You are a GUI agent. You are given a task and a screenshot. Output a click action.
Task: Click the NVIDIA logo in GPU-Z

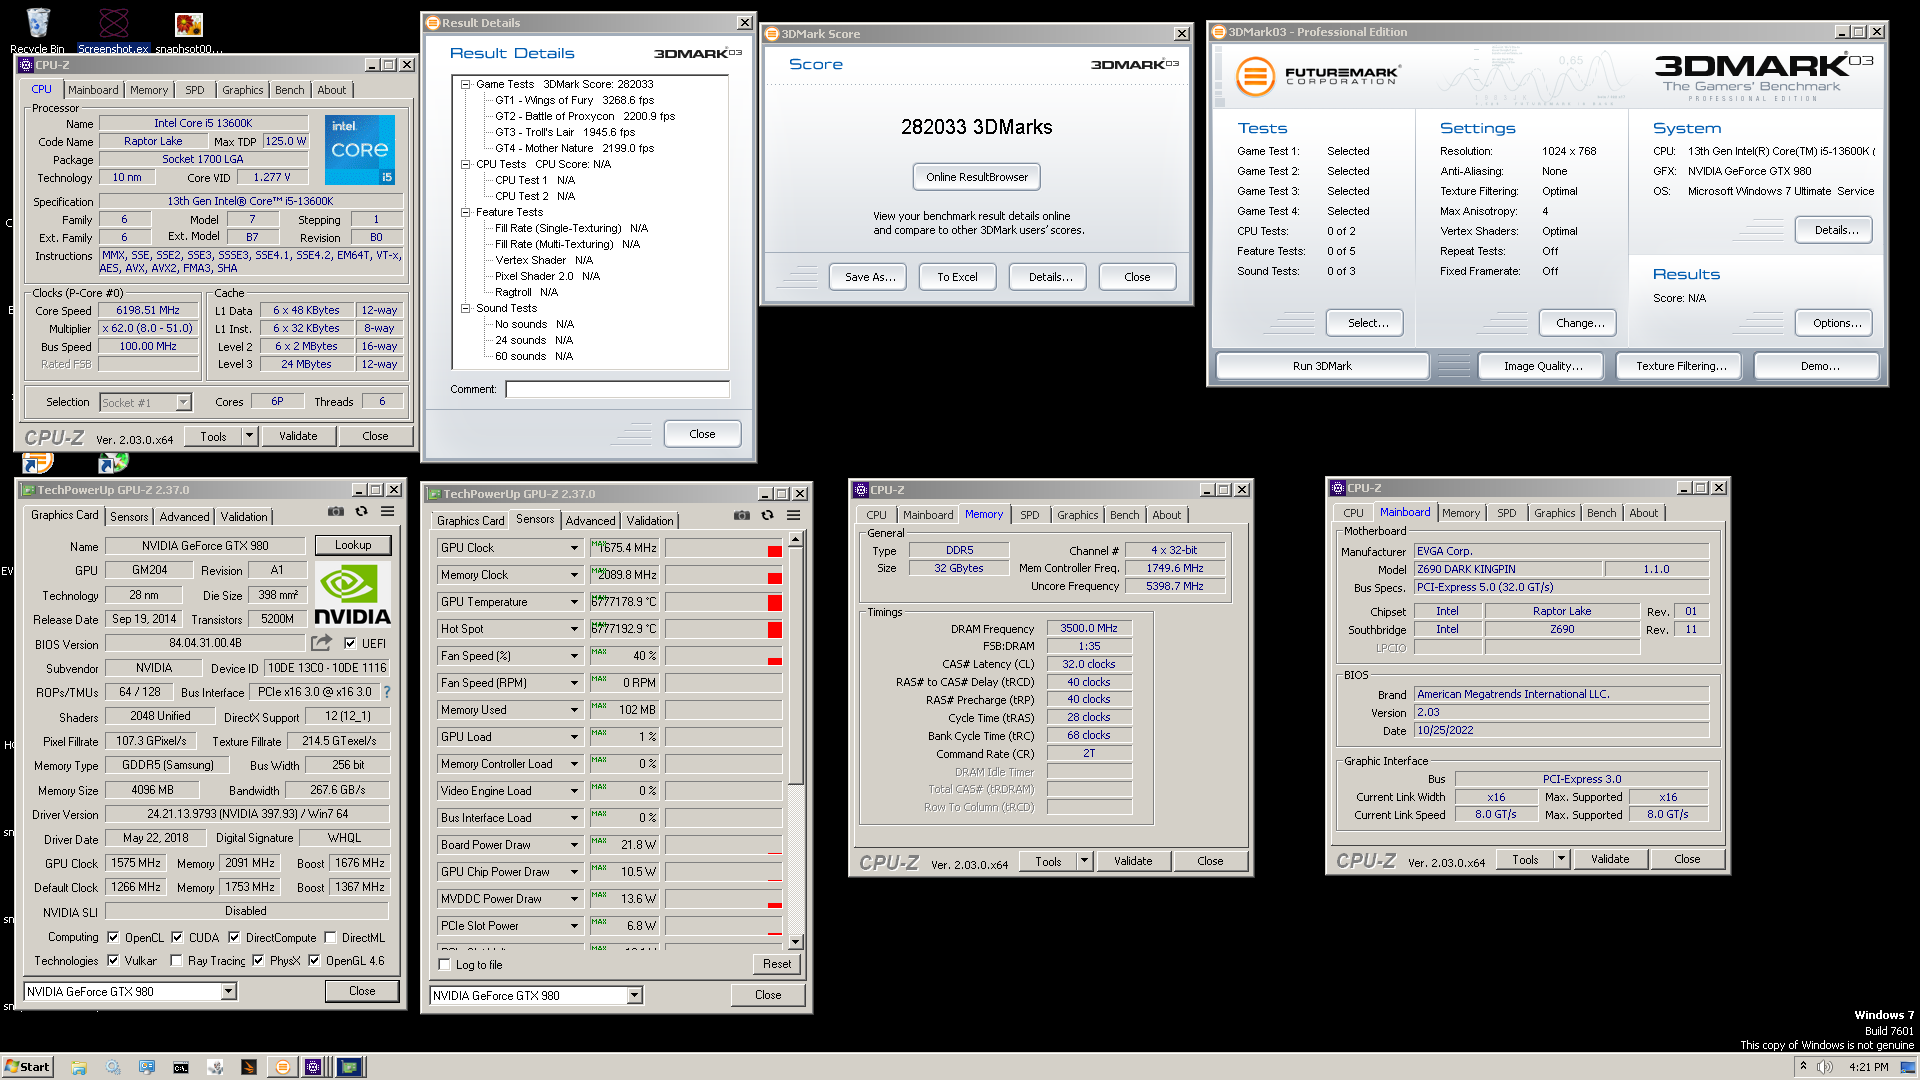tap(352, 594)
